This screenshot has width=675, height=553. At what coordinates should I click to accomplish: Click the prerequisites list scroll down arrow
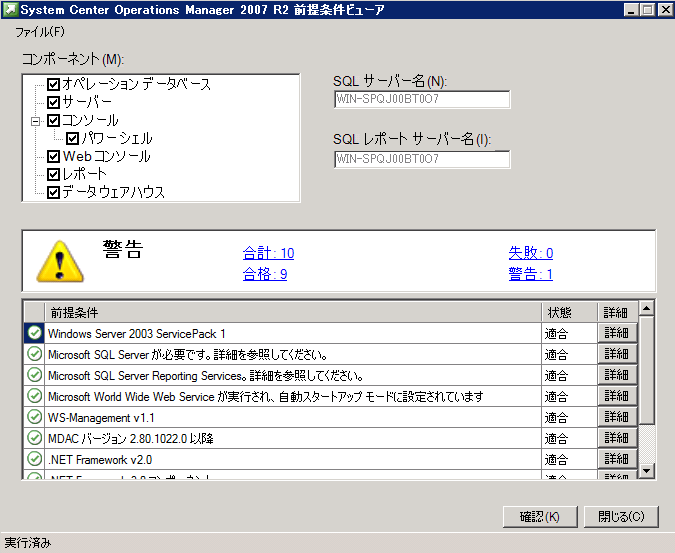646,470
